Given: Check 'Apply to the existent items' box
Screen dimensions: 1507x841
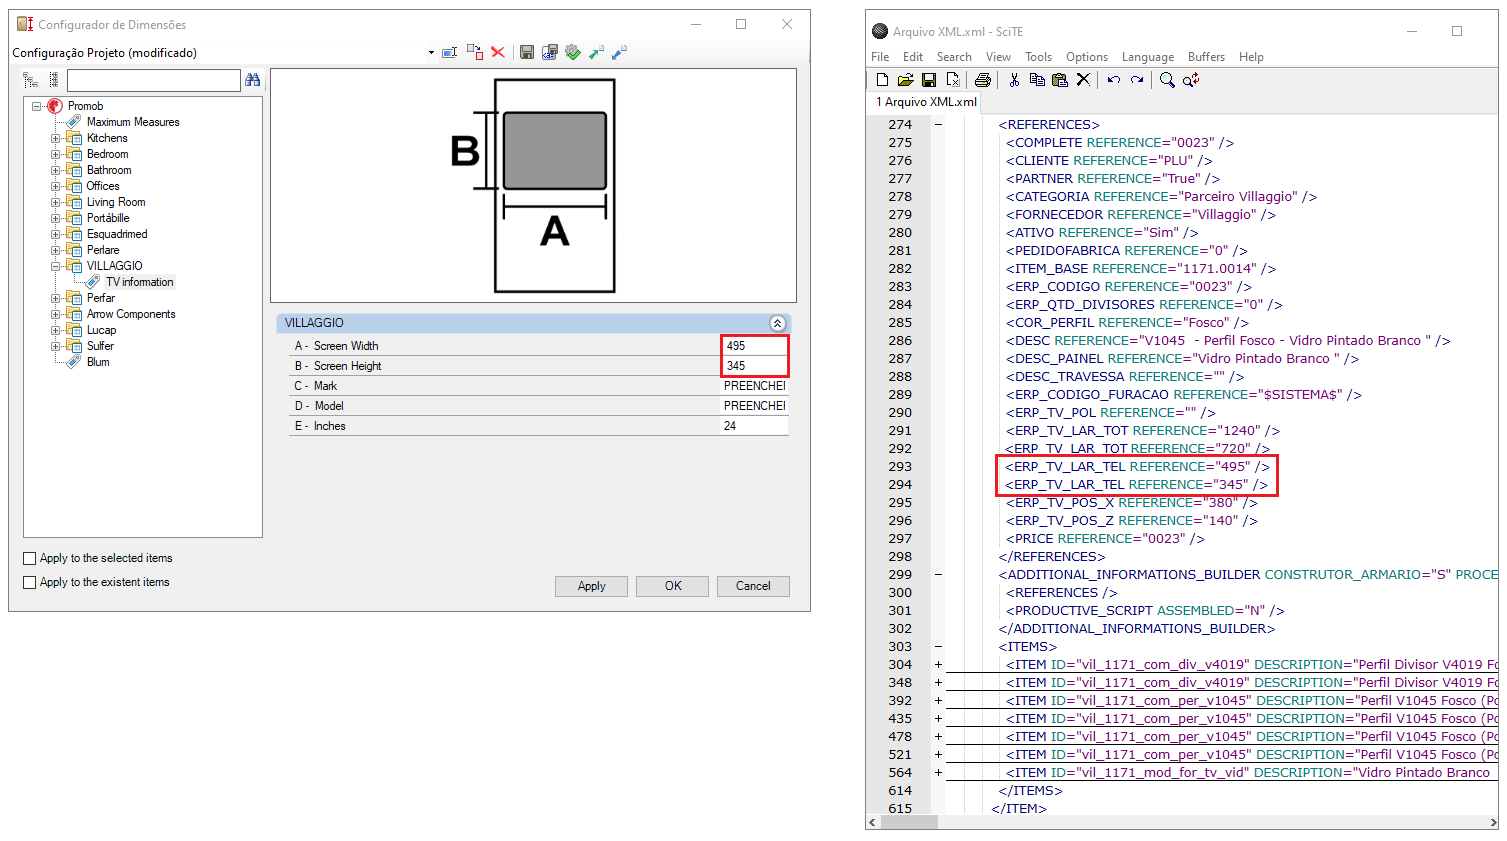Looking at the screenshot, I should [30, 583].
